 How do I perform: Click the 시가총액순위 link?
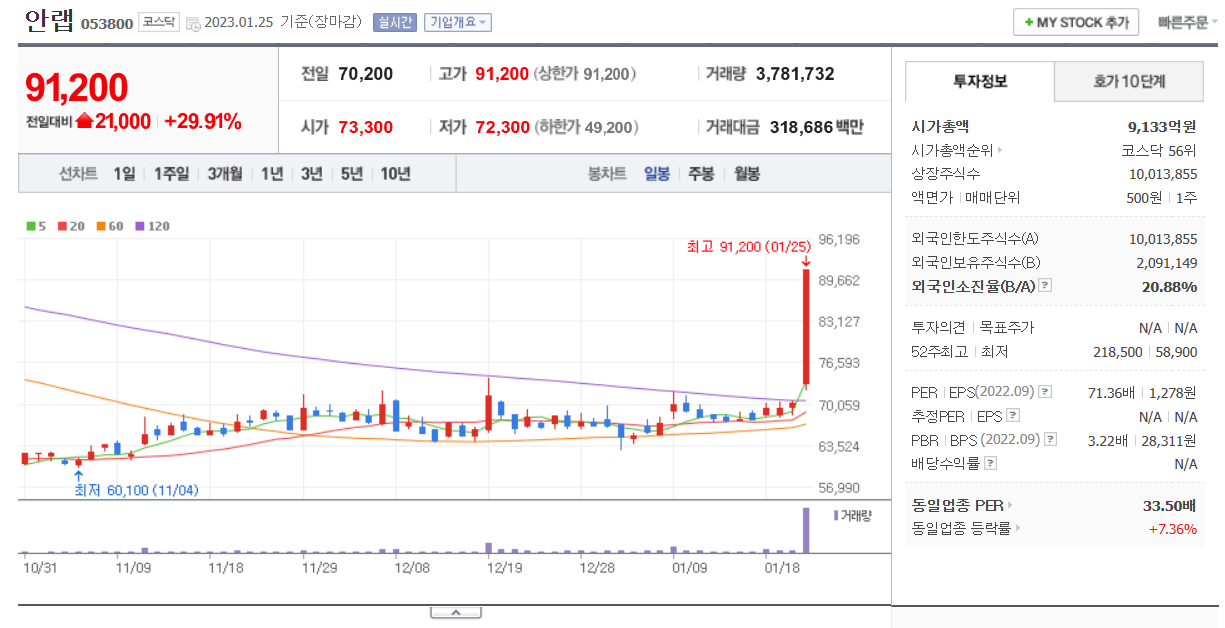[951, 151]
